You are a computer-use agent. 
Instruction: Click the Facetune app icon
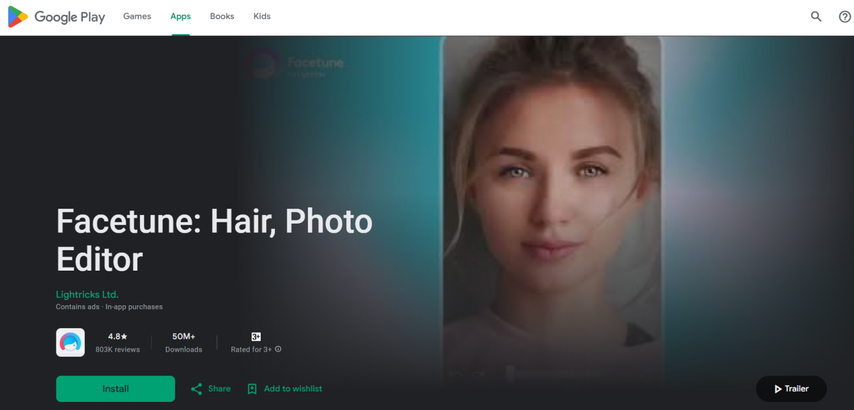[70, 342]
